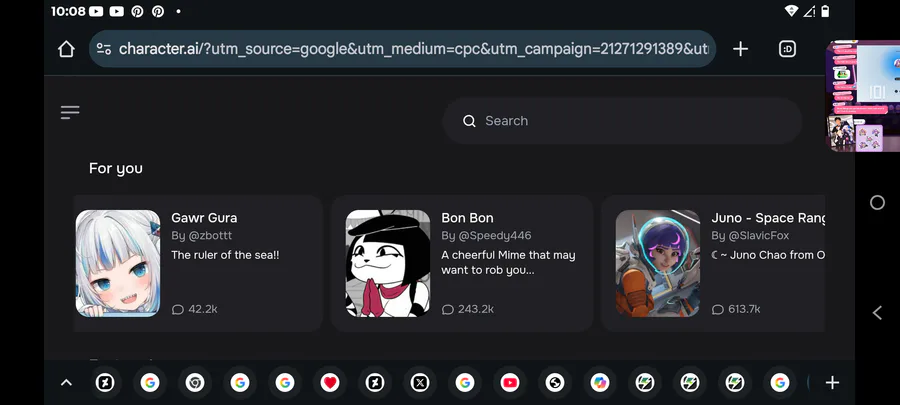Select creator By @zbottt

pyautogui.click(x=201, y=236)
